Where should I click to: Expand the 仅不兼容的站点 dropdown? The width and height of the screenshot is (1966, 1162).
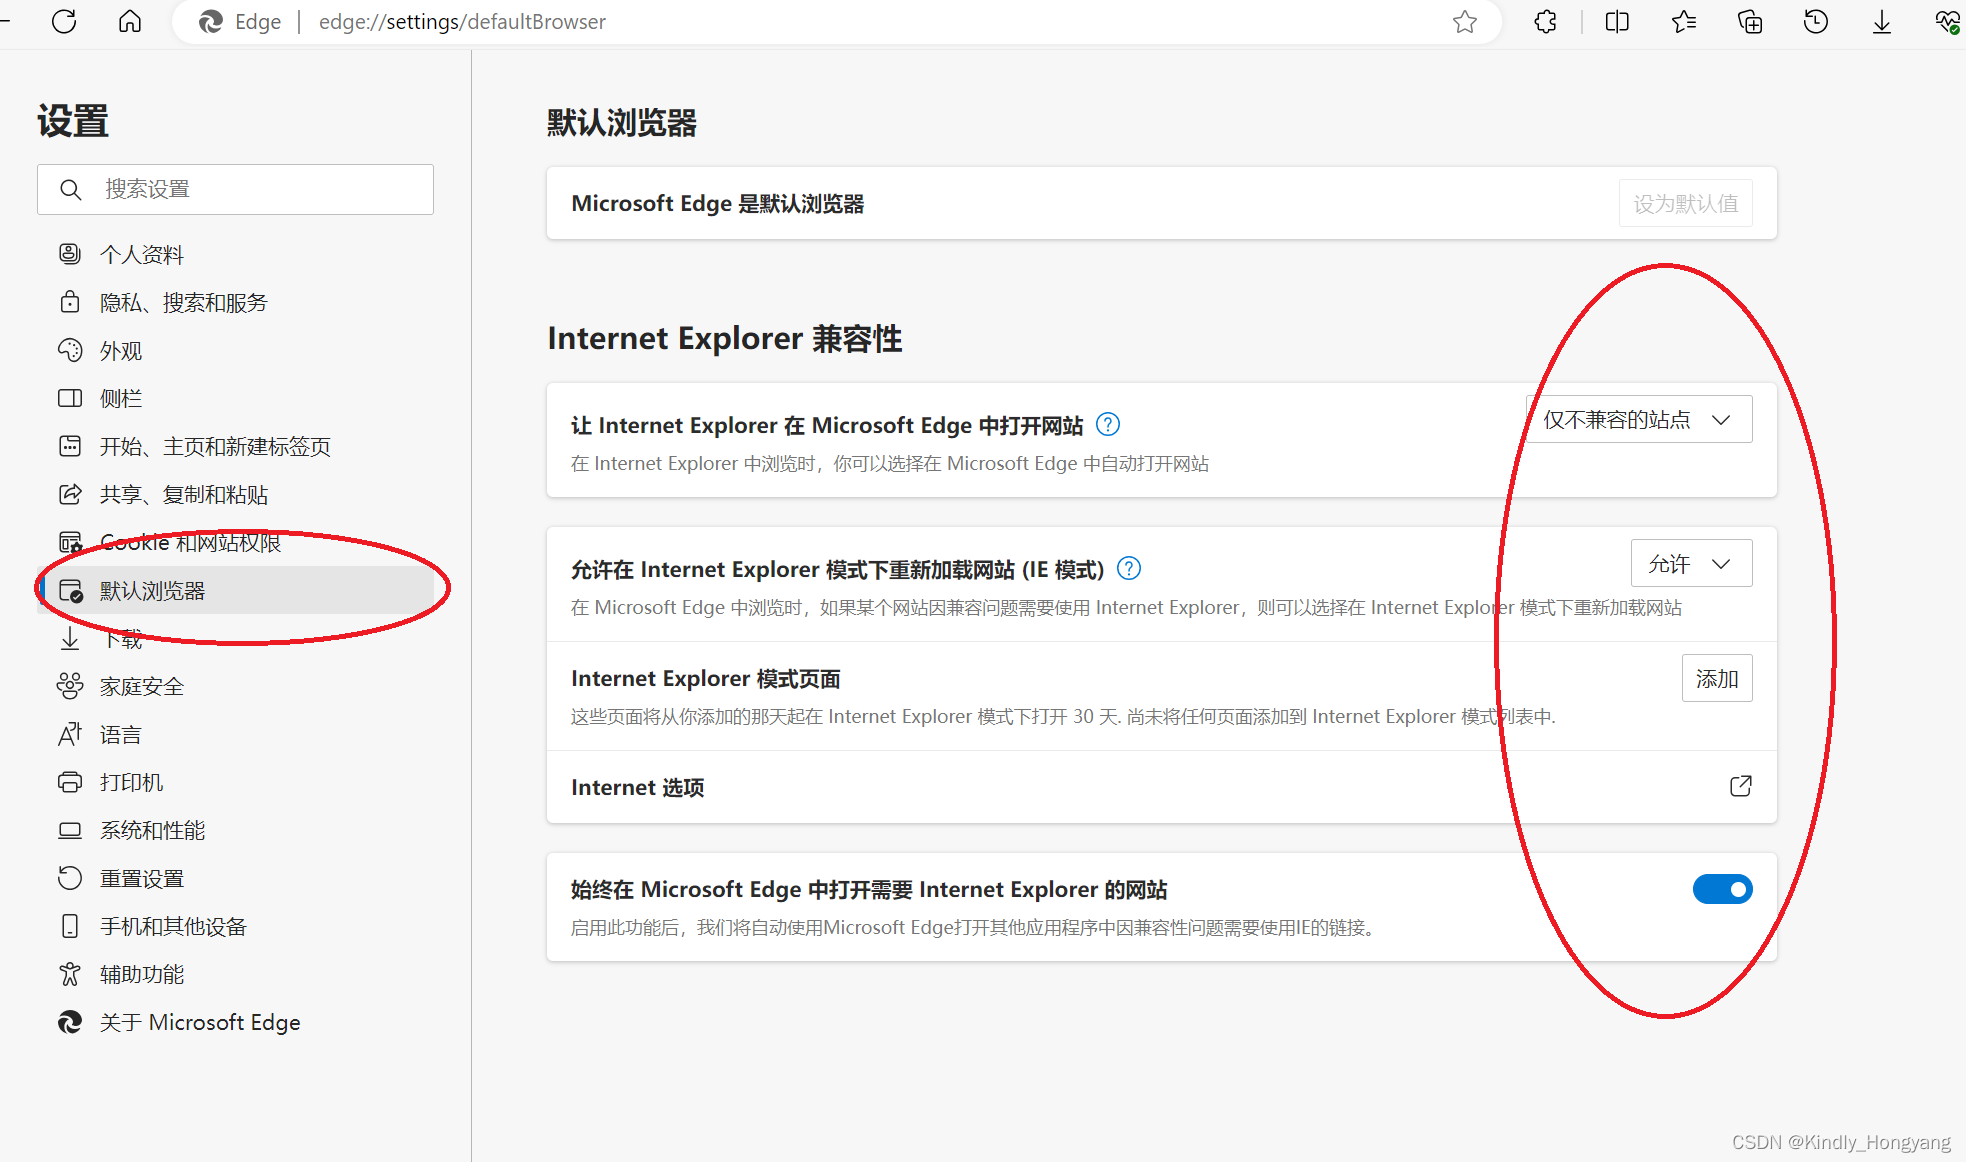tap(1638, 420)
